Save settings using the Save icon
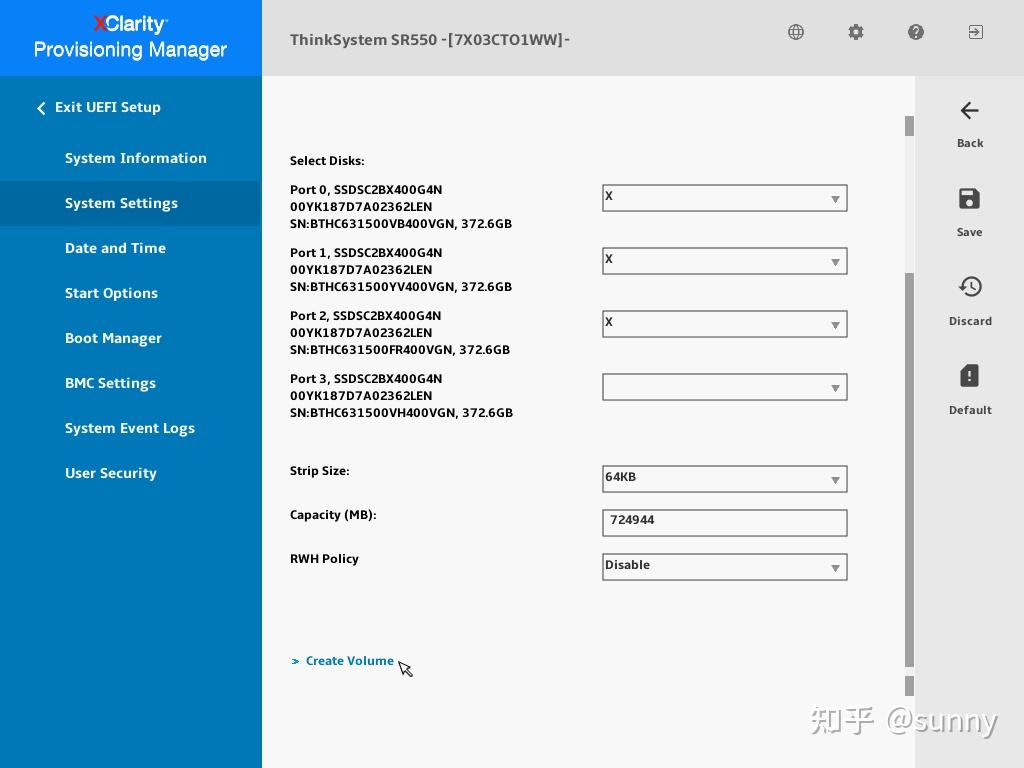 969,199
